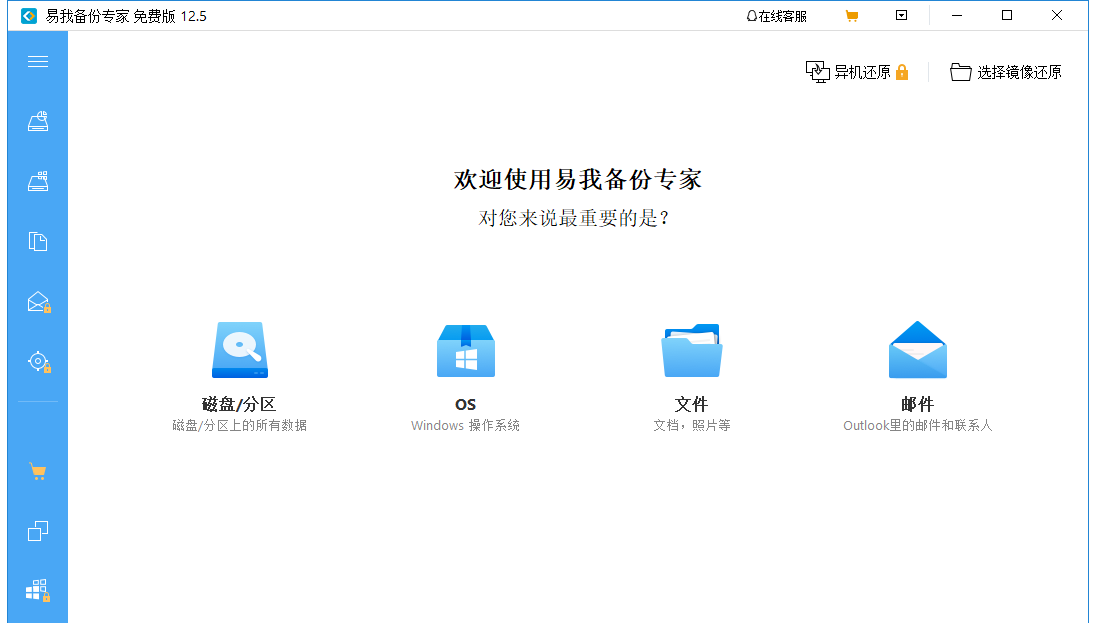The width and height of the screenshot is (1096, 623).
Task: Maximize the backup application window
Action: 1007,15
